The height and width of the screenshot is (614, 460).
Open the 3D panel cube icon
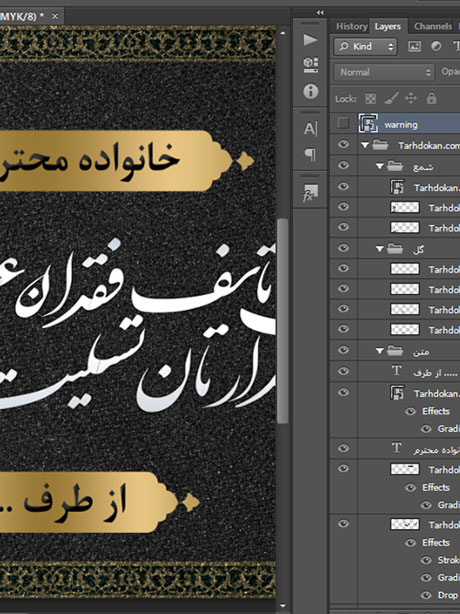310,65
